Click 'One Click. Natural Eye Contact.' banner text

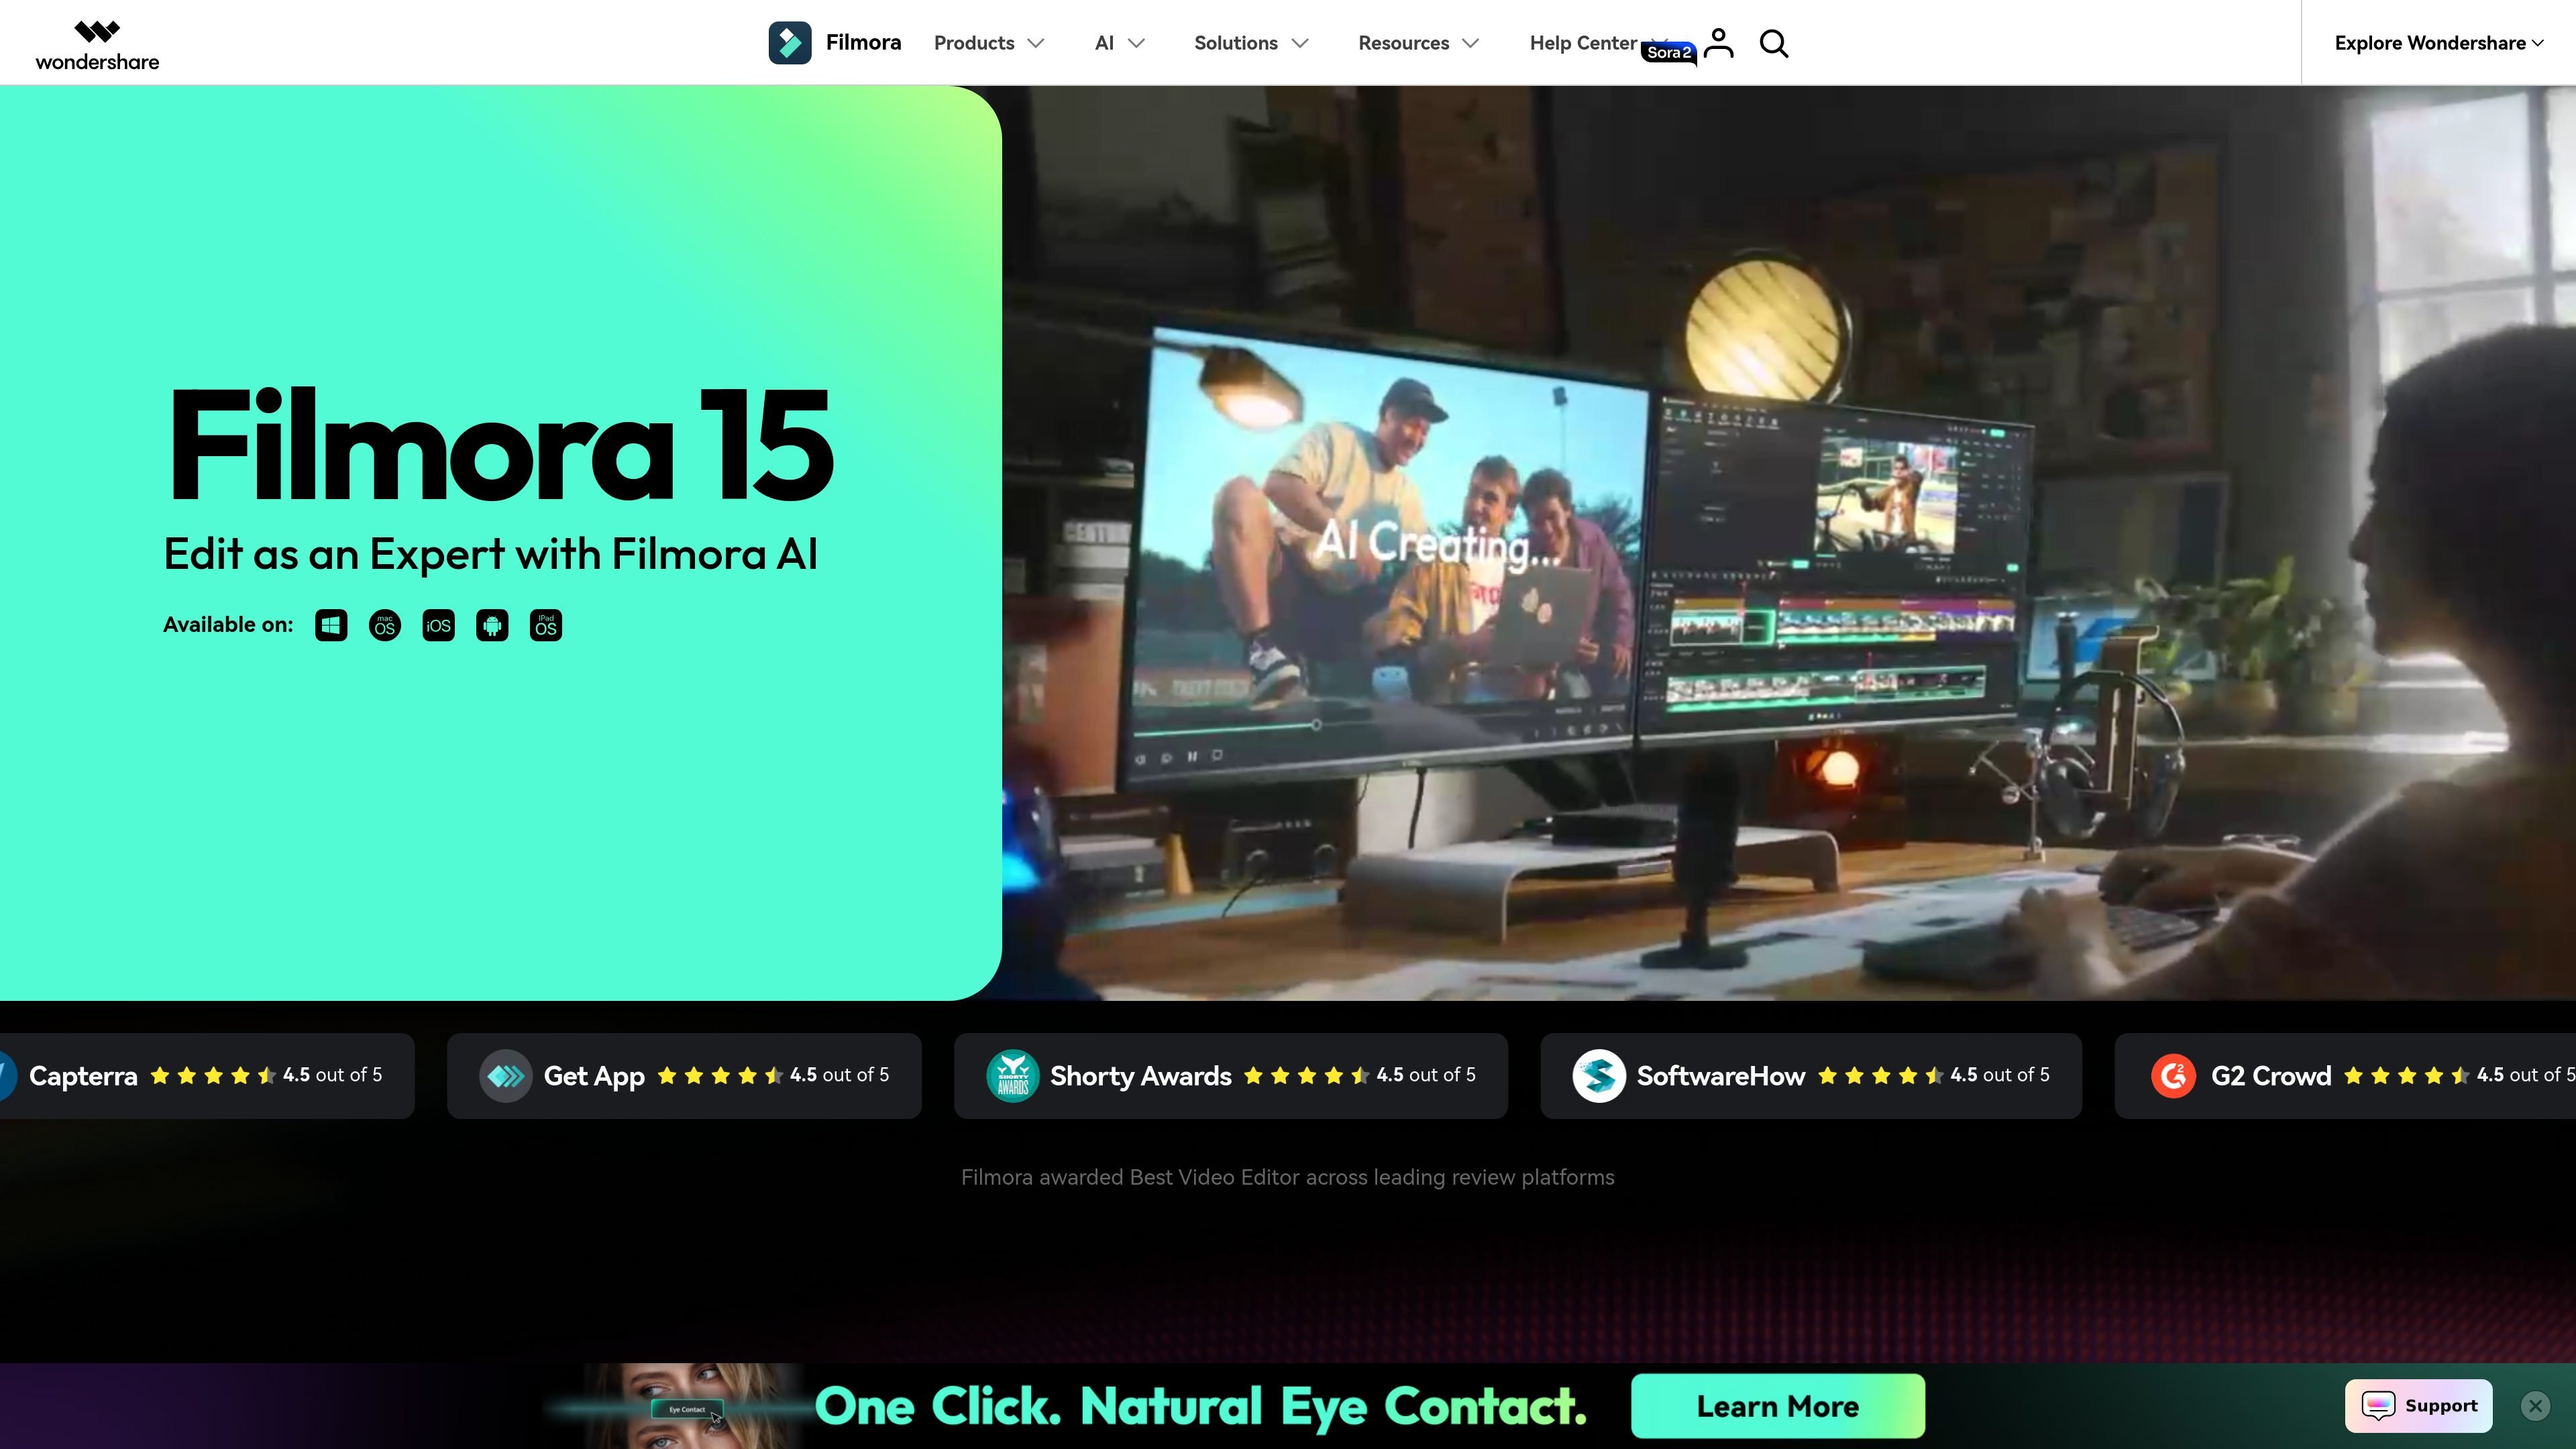[x=1201, y=1406]
